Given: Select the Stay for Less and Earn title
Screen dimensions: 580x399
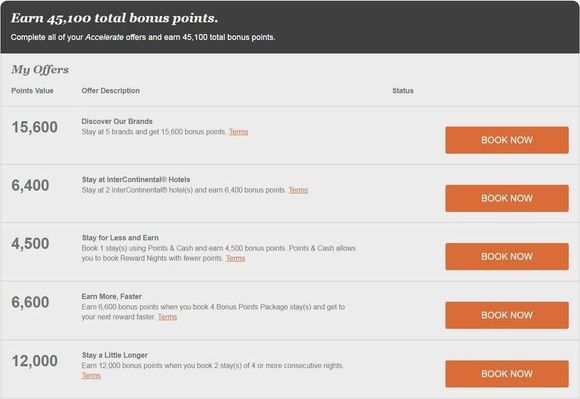Looking at the screenshot, I should (120, 238).
